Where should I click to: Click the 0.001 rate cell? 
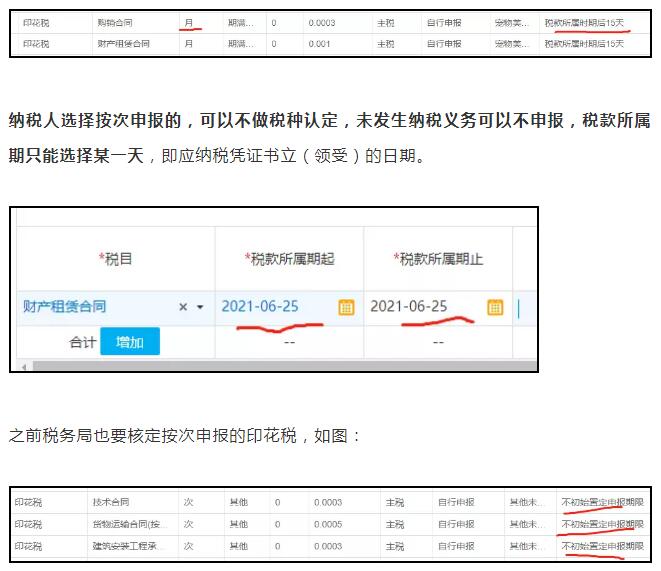click(x=319, y=44)
